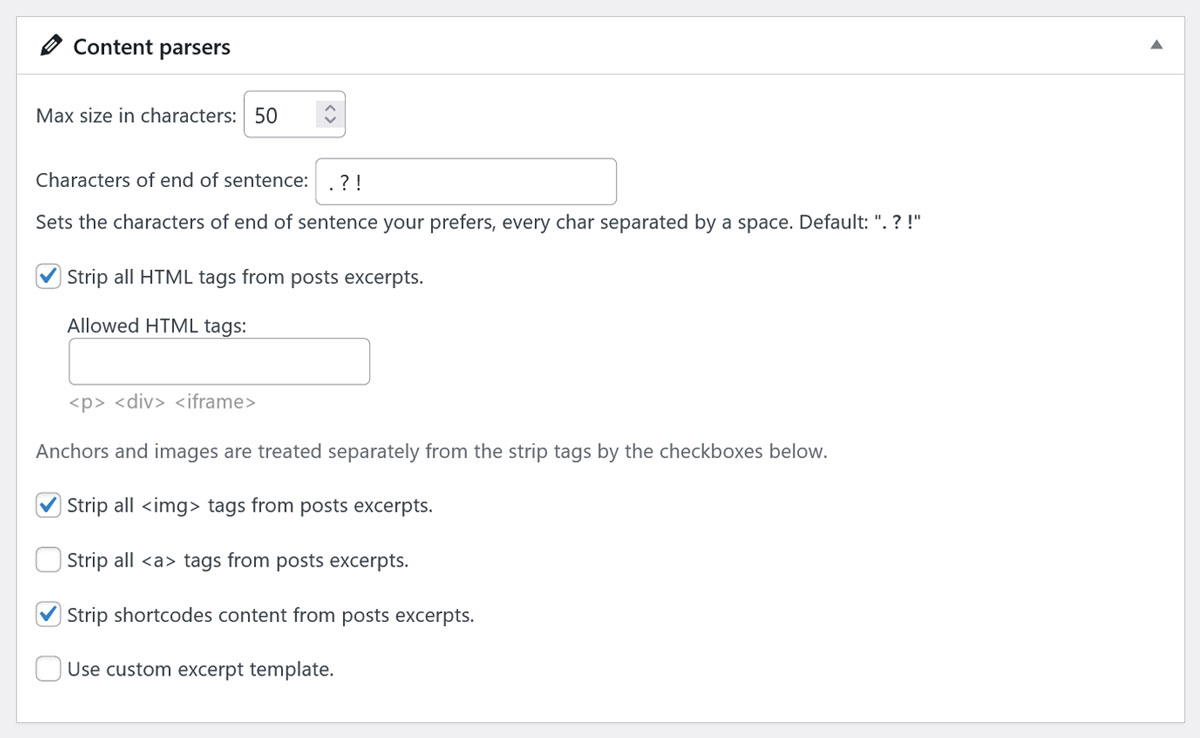The image size is (1200, 738).
Task: Decrement max size using the stepper down arrow
Action: pyautogui.click(x=328, y=120)
